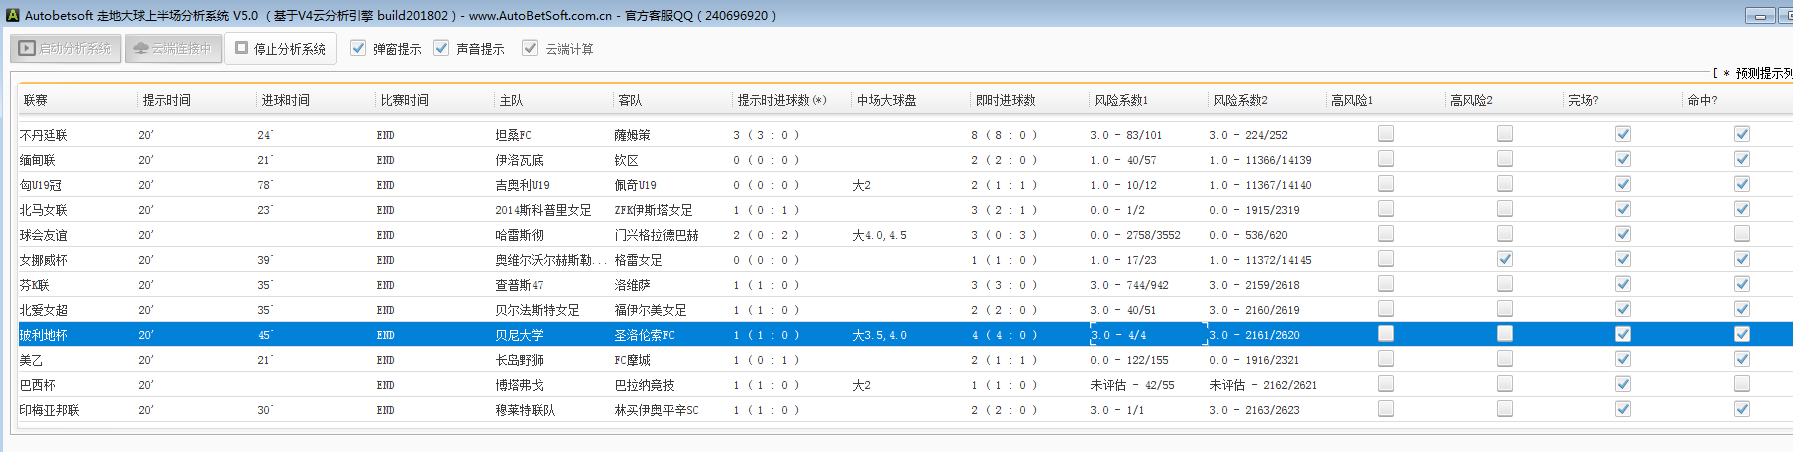
Task: Sort by the 联赛 column header
Action: coord(36,100)
